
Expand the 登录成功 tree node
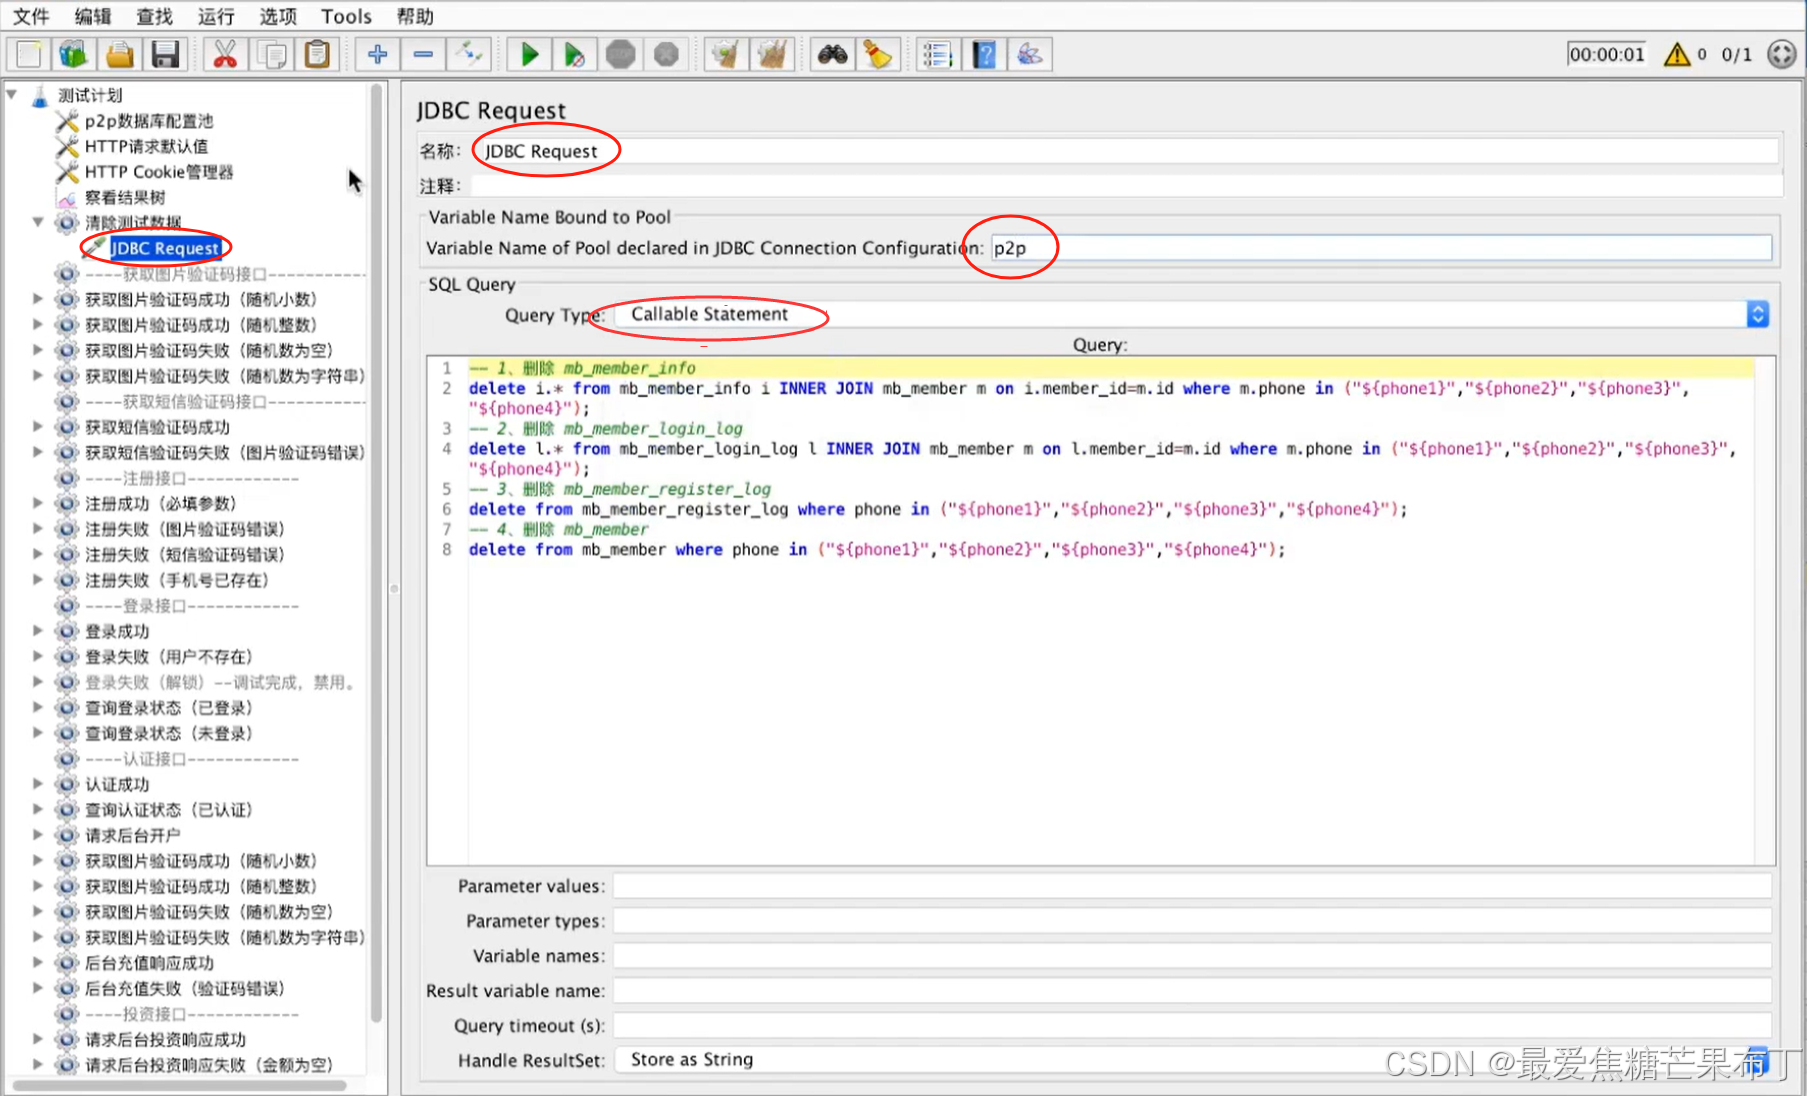[38, 631]
